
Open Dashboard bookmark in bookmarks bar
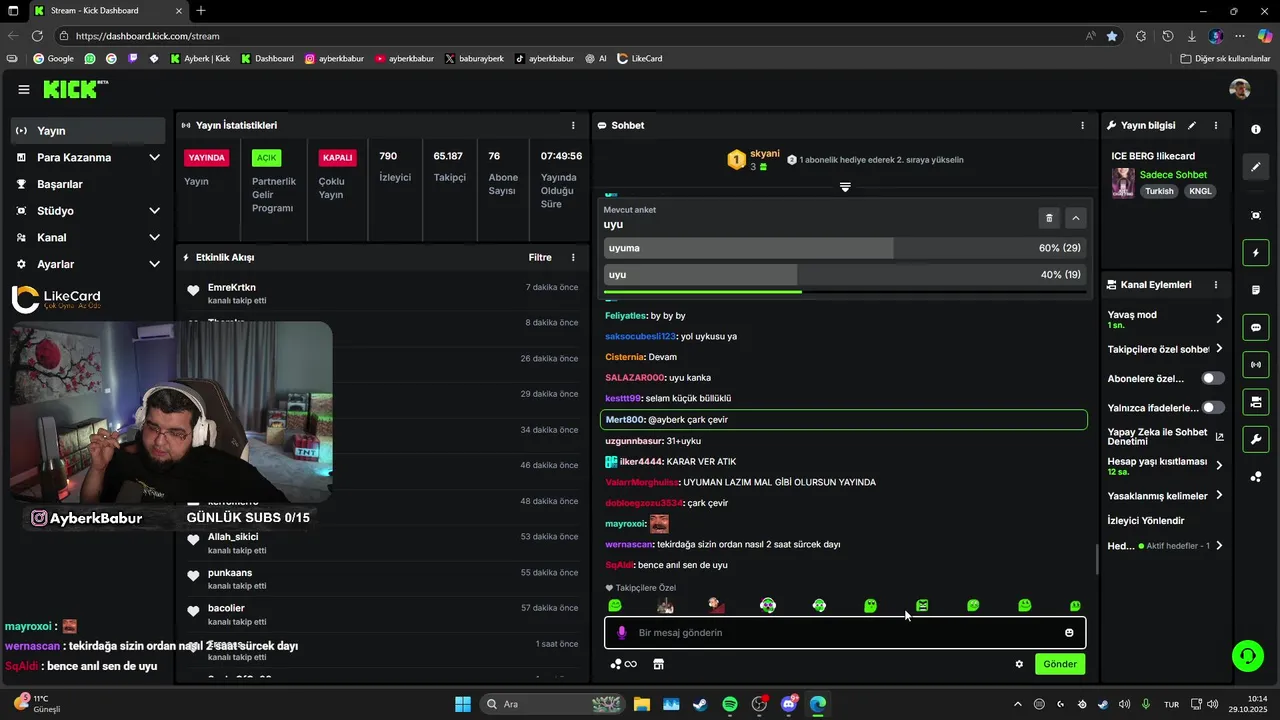click(x=267, y=59)
